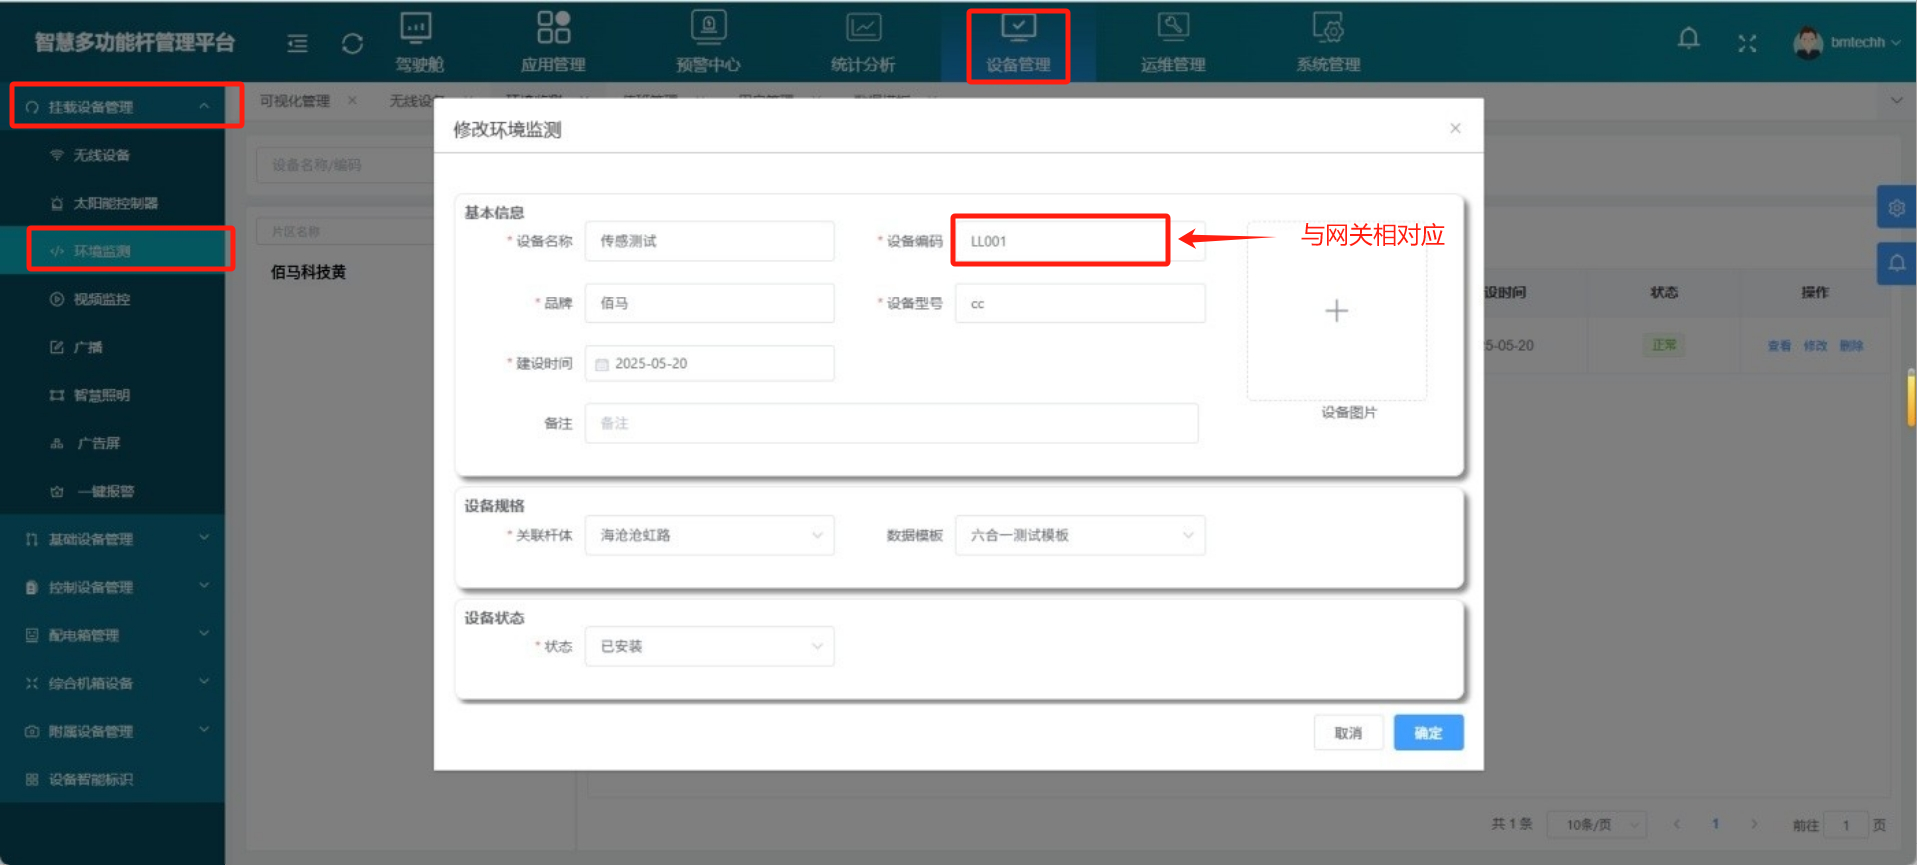The image size is (1917, 865).
Task: Open 关联杆体 dropdown
Action: tap(709, 535)
